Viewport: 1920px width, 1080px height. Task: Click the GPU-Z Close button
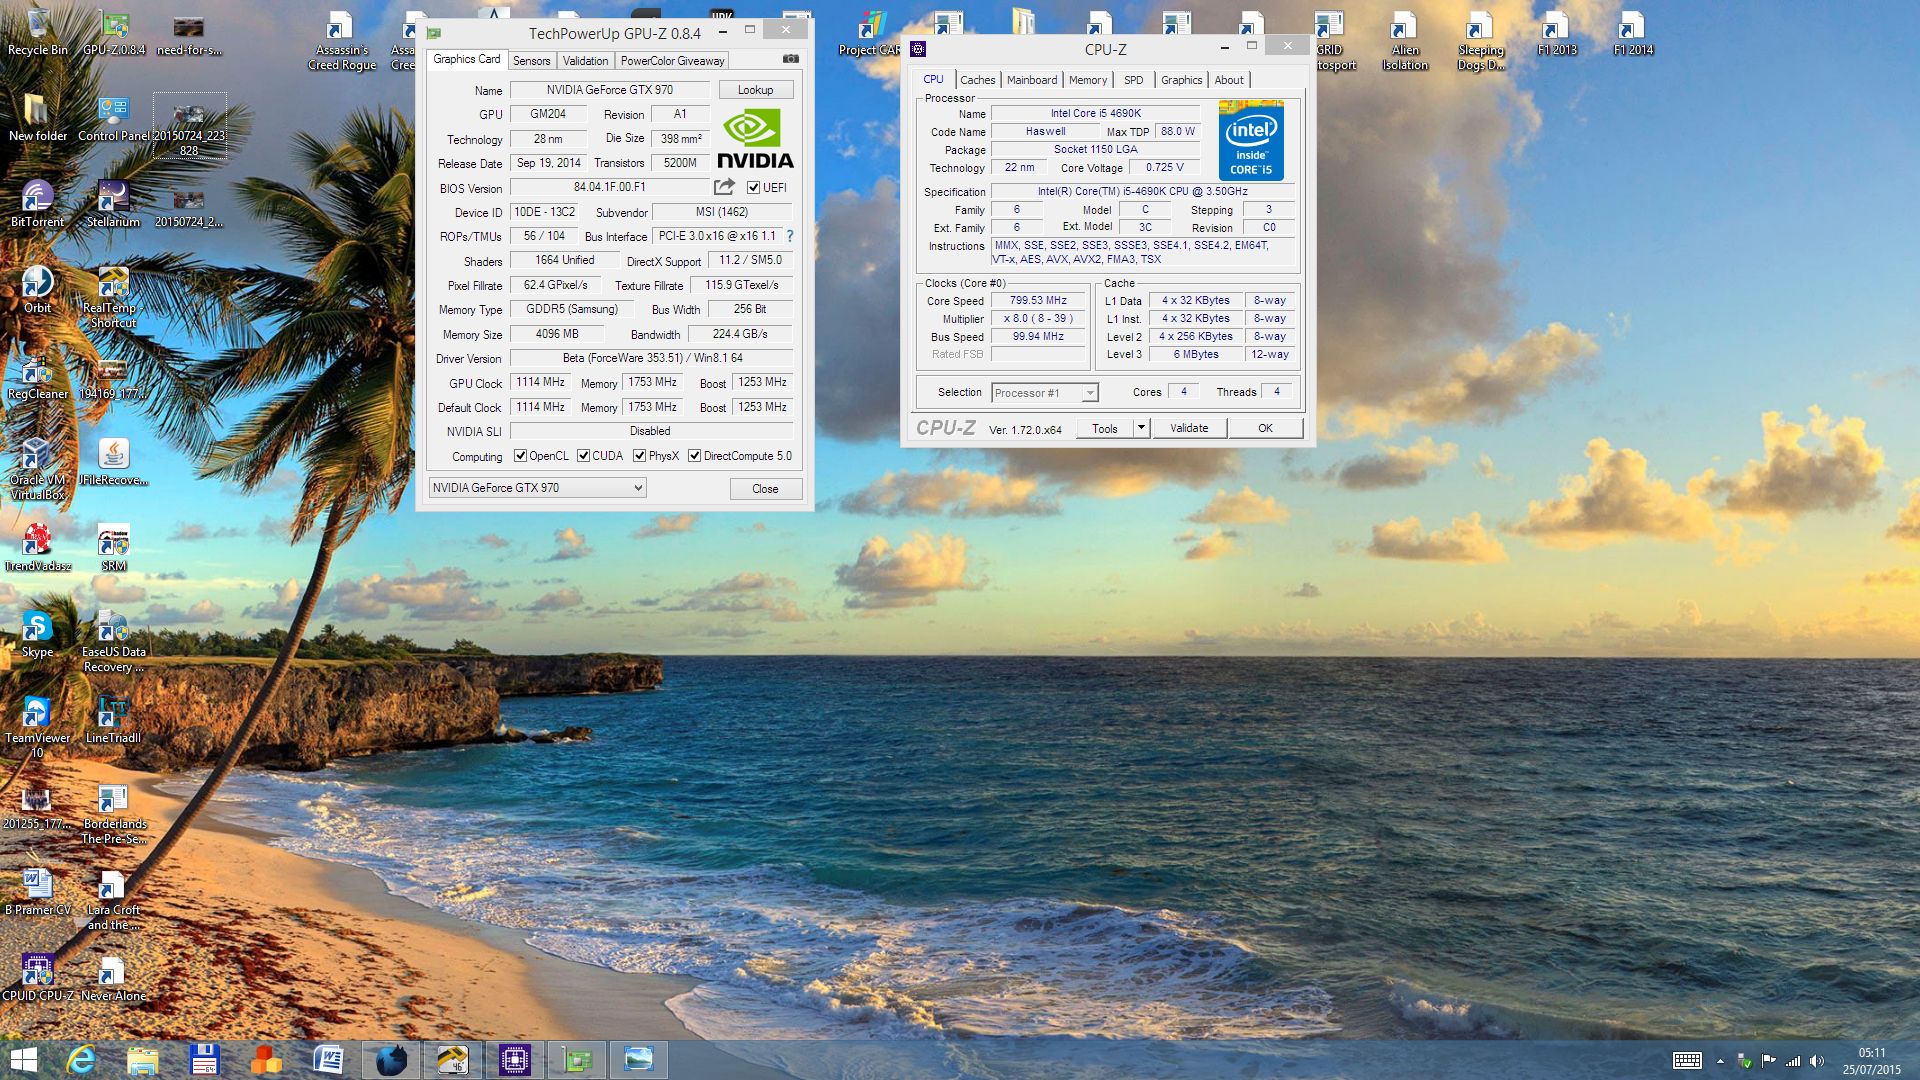point(765,489)
